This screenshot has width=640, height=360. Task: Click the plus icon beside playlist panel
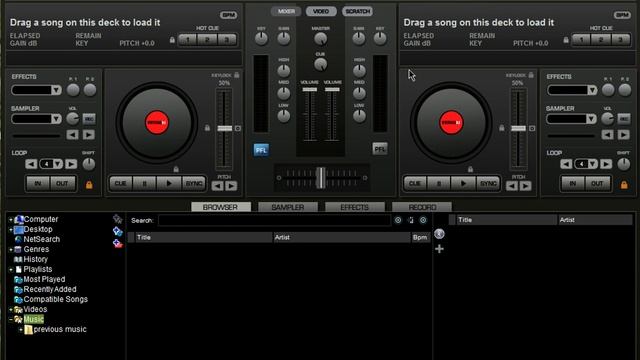(439, 249)
